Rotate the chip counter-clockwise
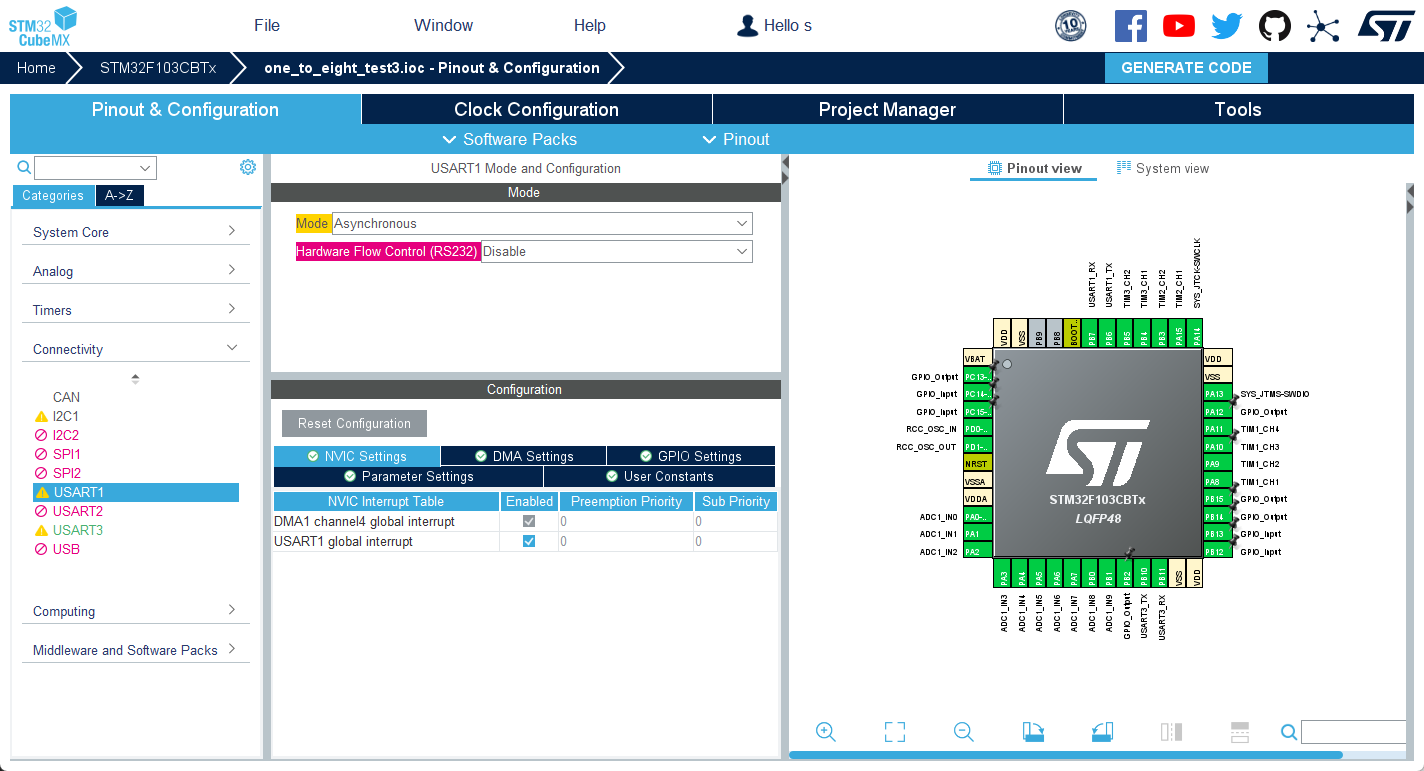 pyautogui.click(x=1102, y=732)
